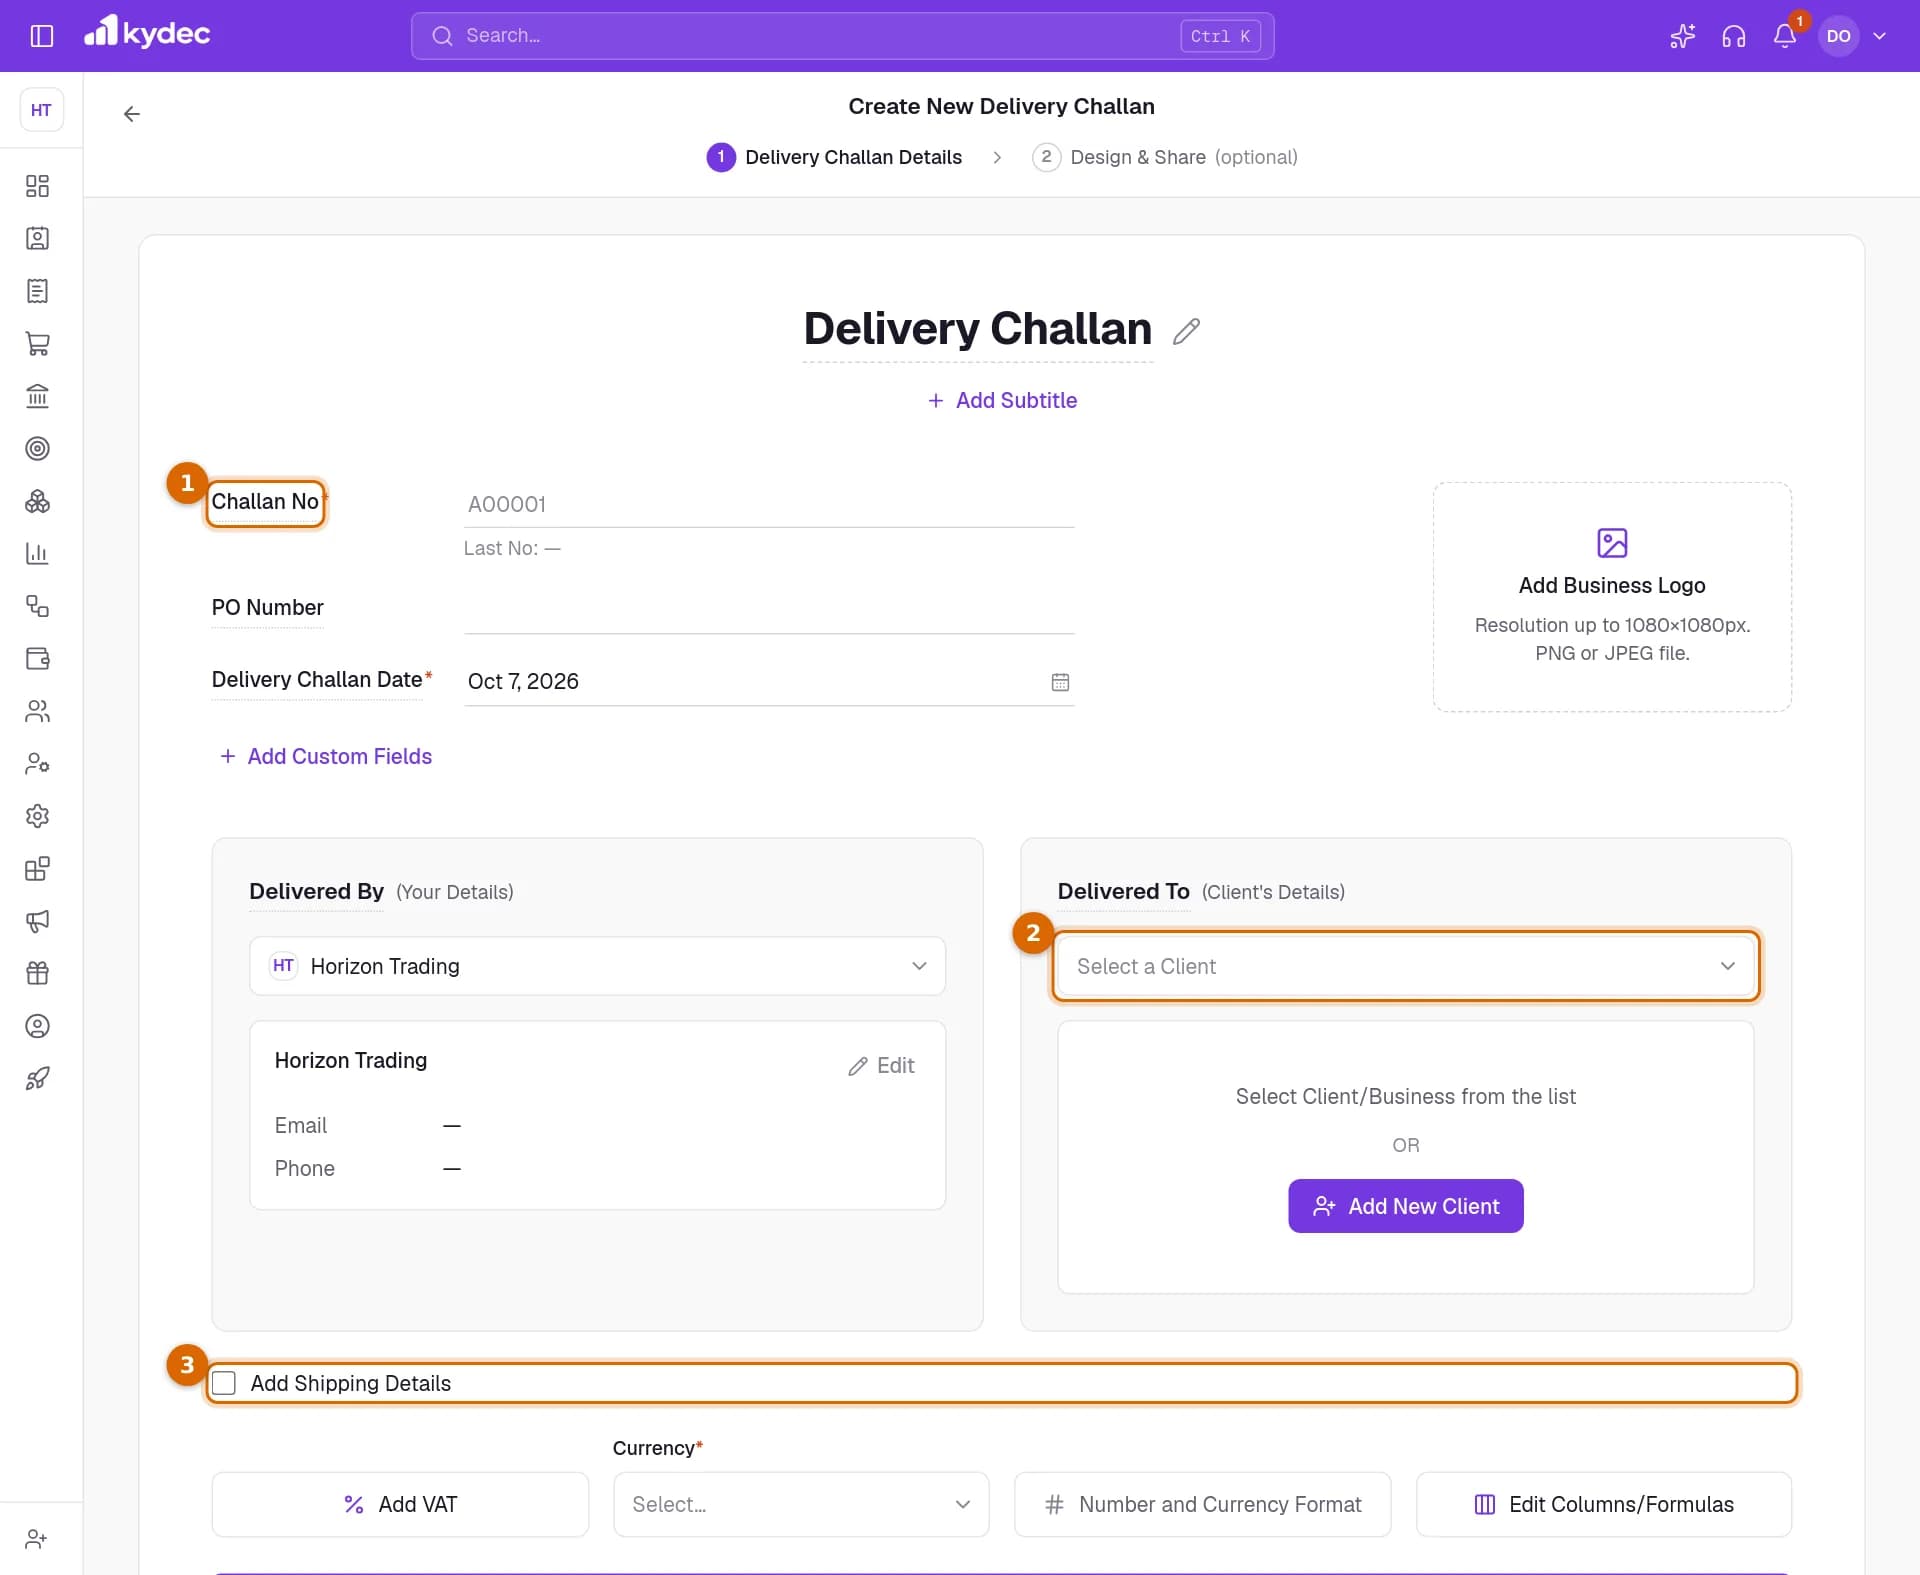The height and width of the screenshot is (1575, 1920).
Task: Edit Horizon Trading details
Action: 881,1066
